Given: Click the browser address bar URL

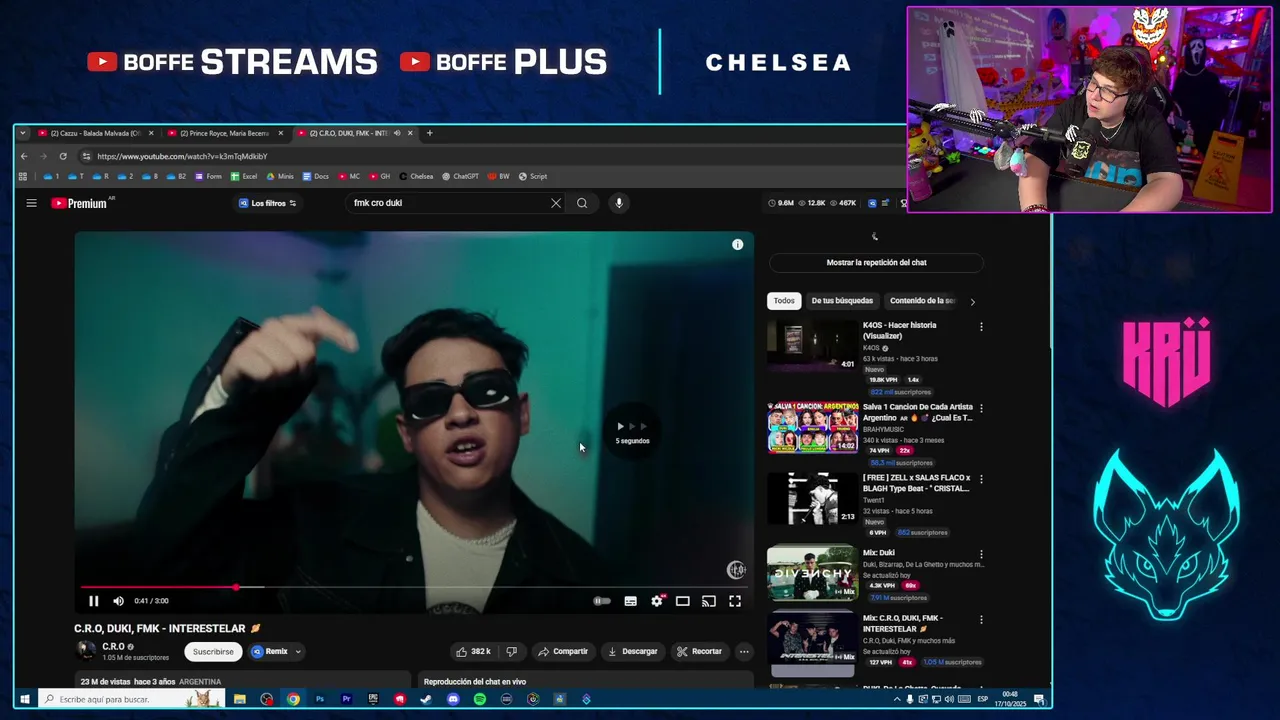Looking at the screenshot, I should [182, 156].
